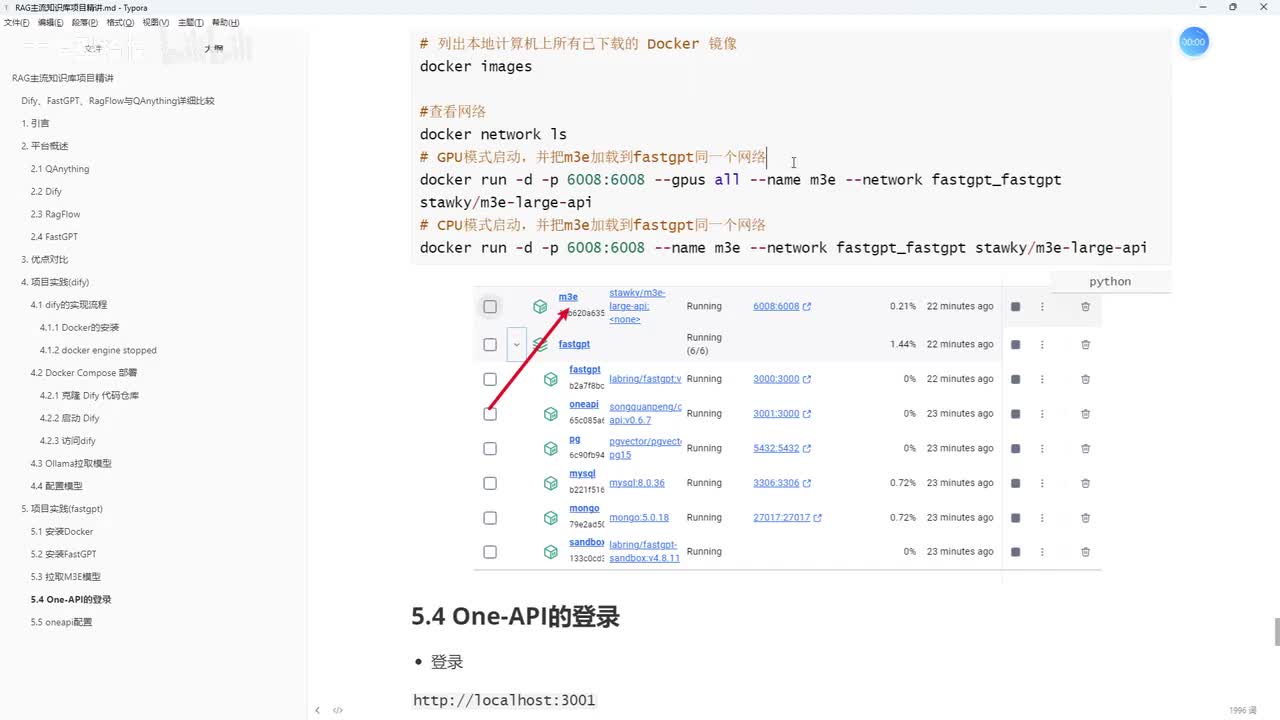Image resolution: width=1280 pixels, height=720 pixels.
Task: Jump to outline item 4.3 Ollama拉取模型
Action: (x=71, y=463)
